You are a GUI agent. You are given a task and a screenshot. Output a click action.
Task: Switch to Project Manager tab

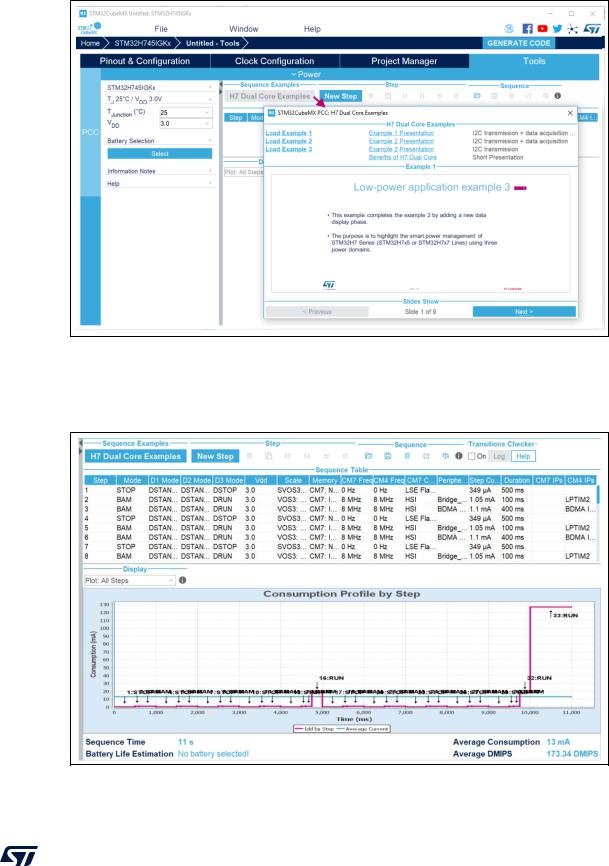click(x=404, y=61)
